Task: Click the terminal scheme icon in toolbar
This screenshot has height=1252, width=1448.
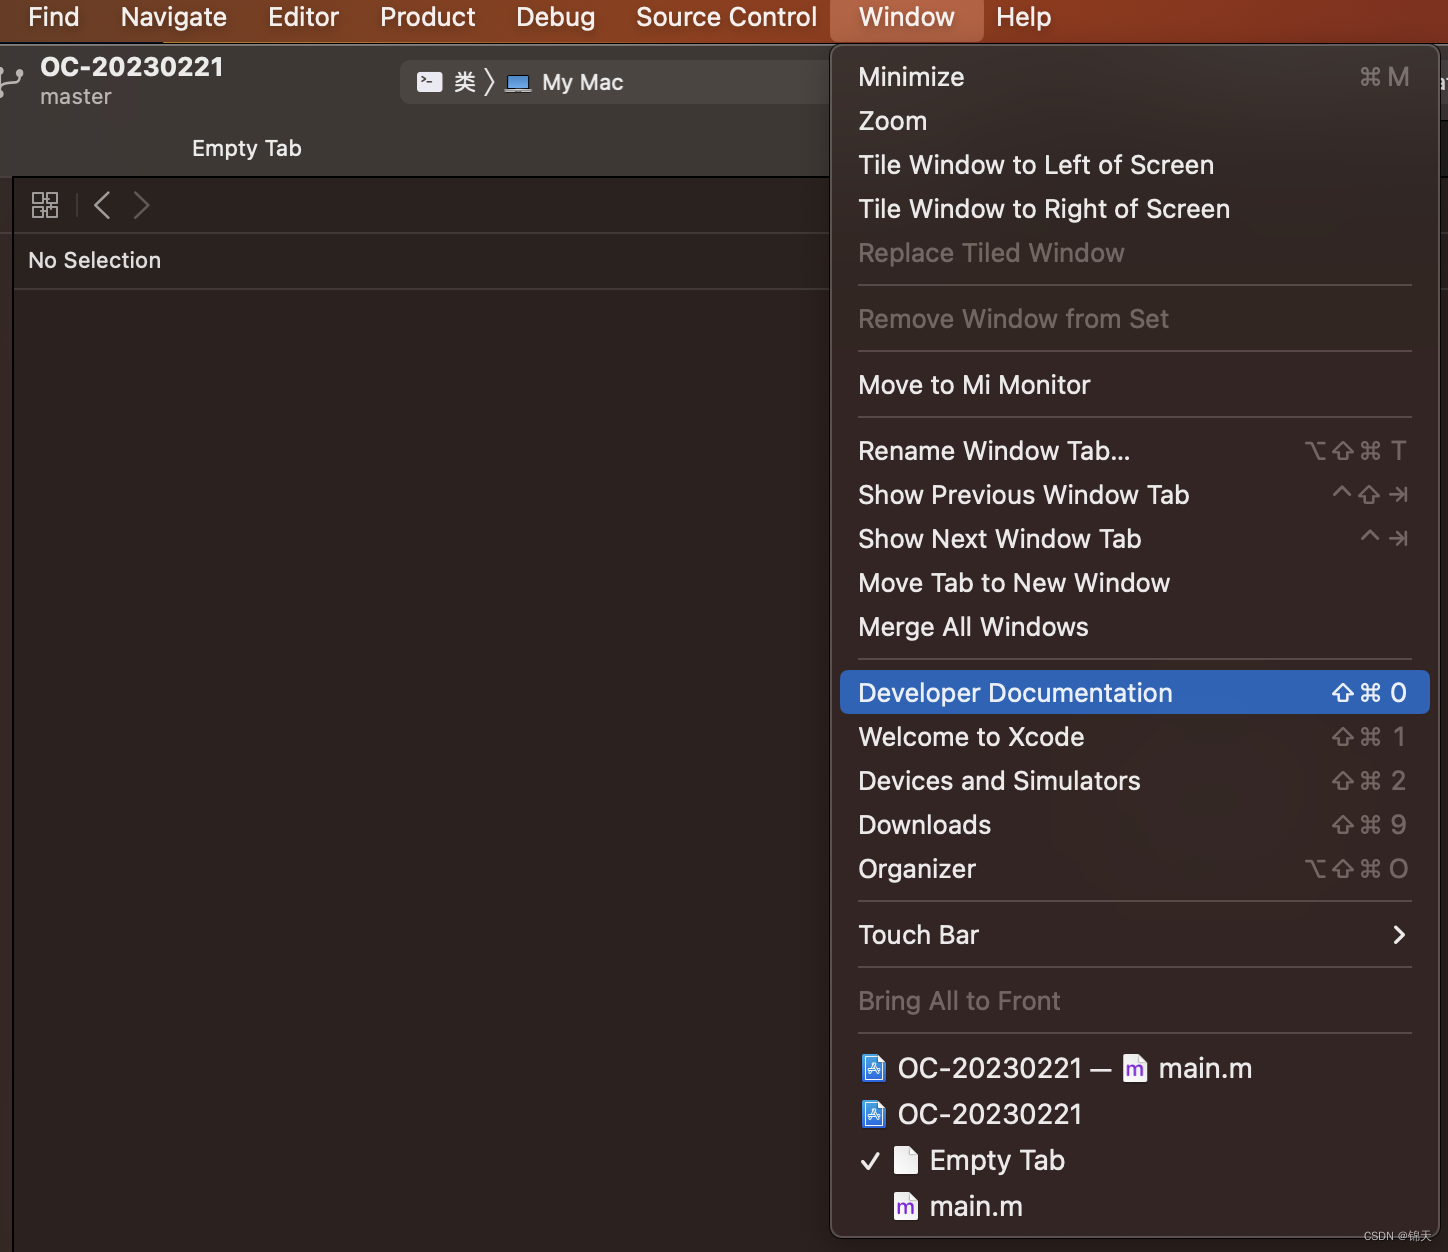Action: point(430,82)
